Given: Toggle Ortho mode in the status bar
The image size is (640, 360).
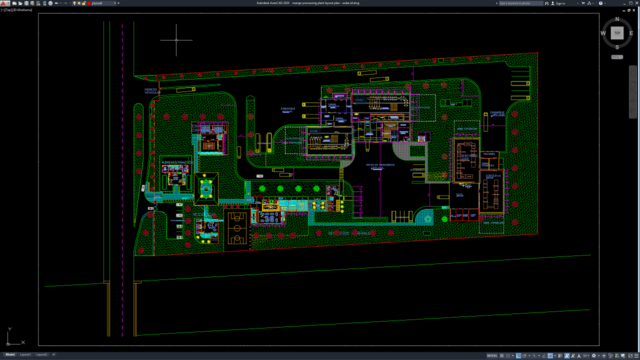Looking at the screenshot, I should click(518, 356).
